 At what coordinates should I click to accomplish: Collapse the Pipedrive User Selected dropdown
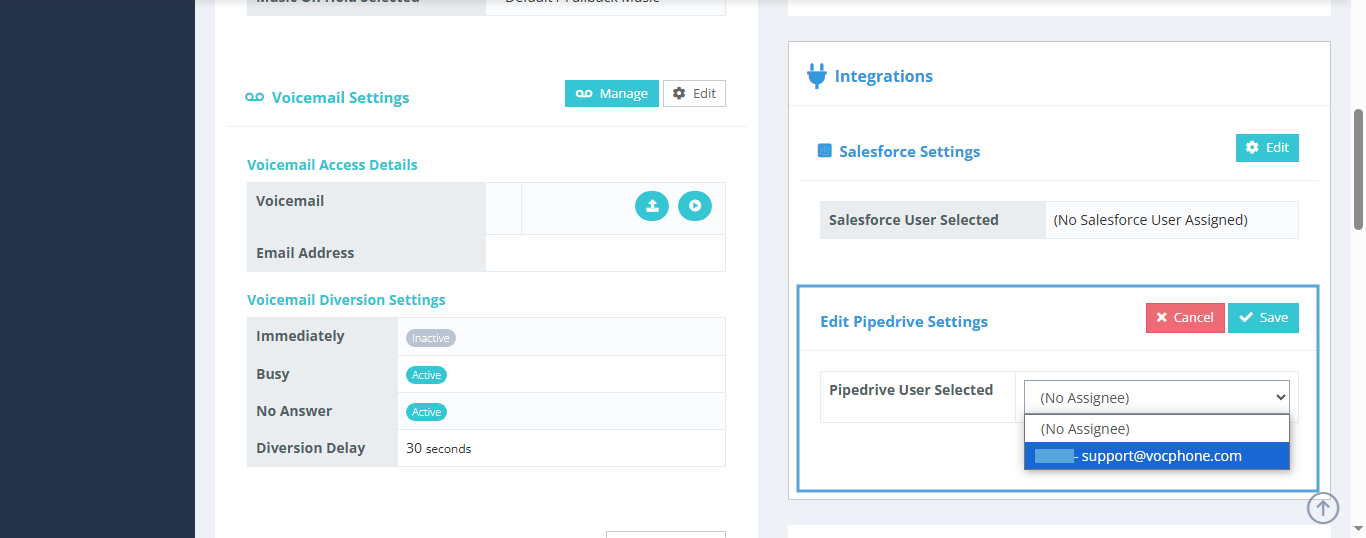1156,397
